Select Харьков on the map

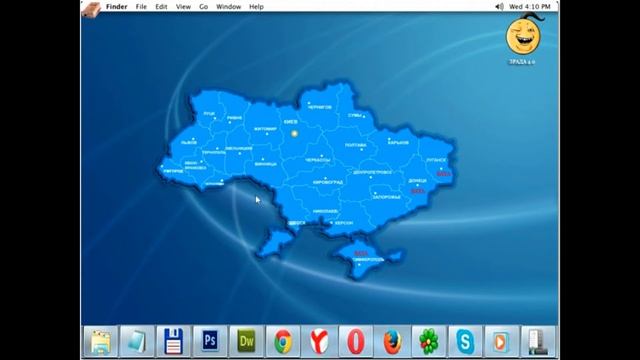(x=398, y=142)
